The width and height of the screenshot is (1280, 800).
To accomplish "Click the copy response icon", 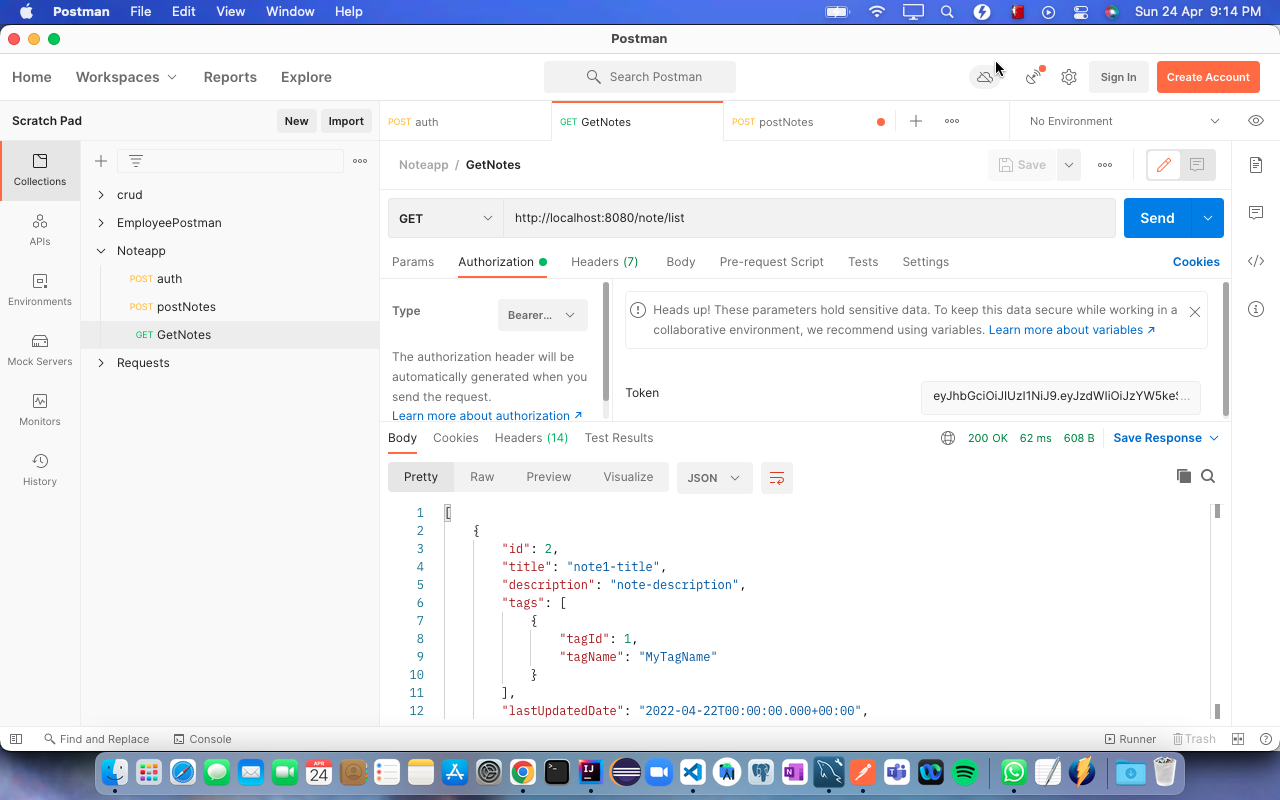I will pyautogui.click(x=1184, y=476).
